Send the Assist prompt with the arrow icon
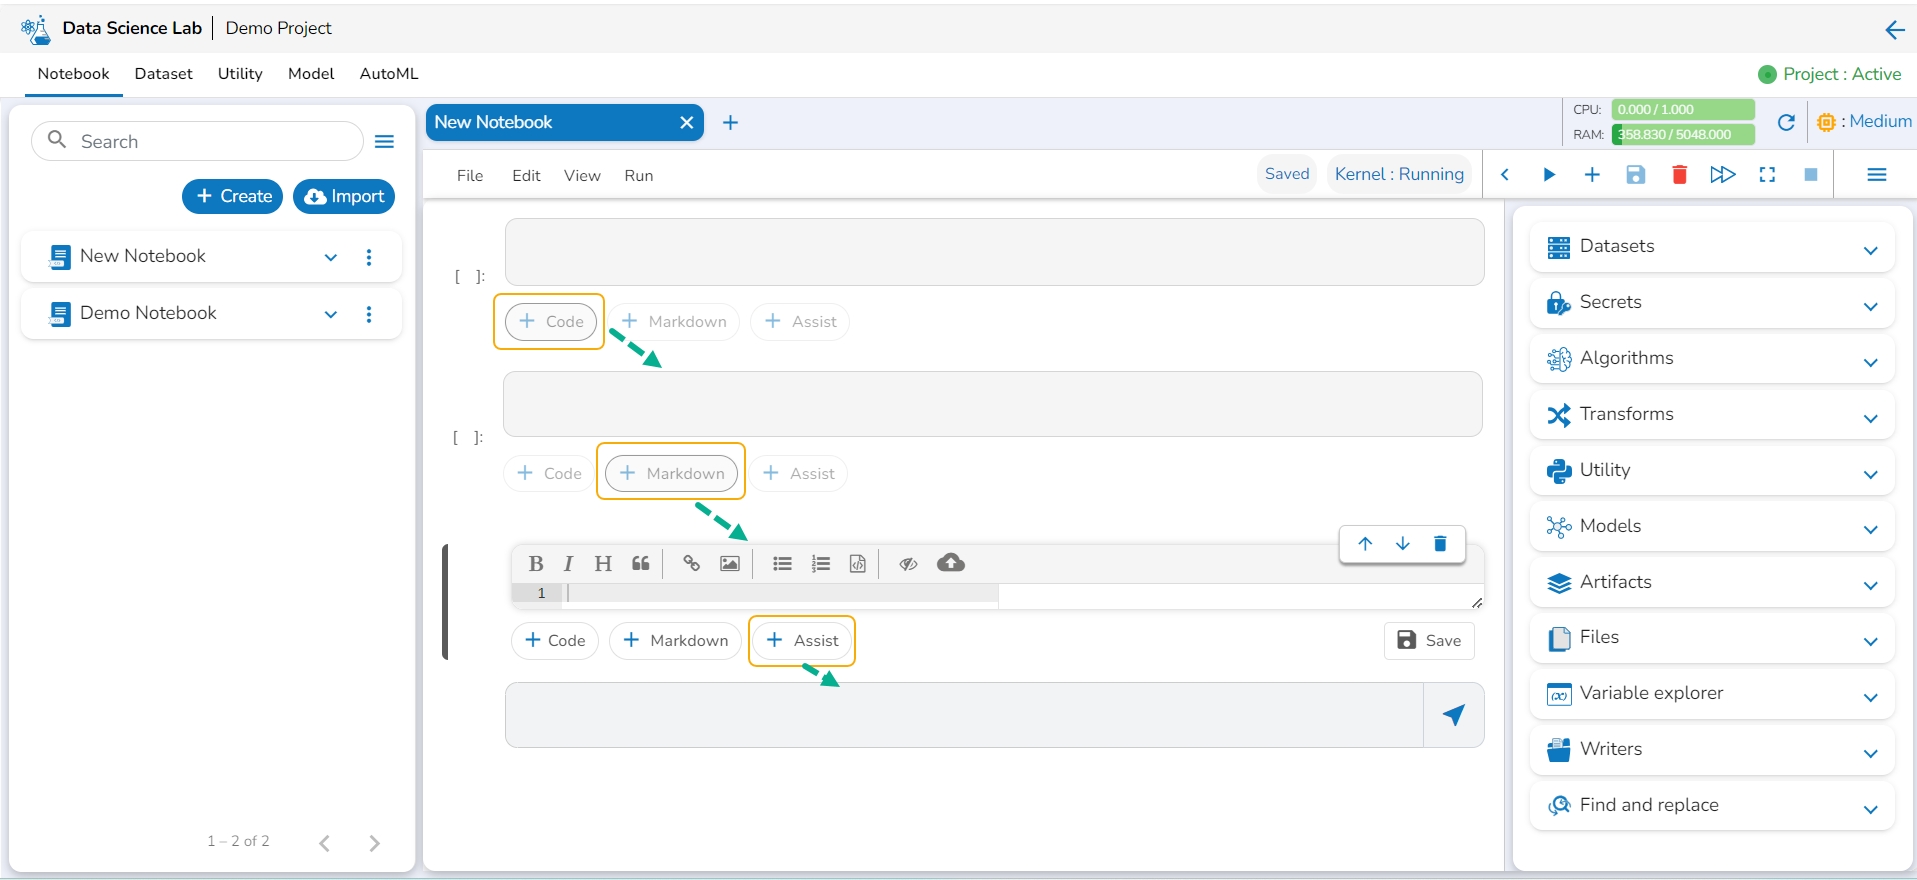The image size is (1917, 880). (x=1454, y=715)
